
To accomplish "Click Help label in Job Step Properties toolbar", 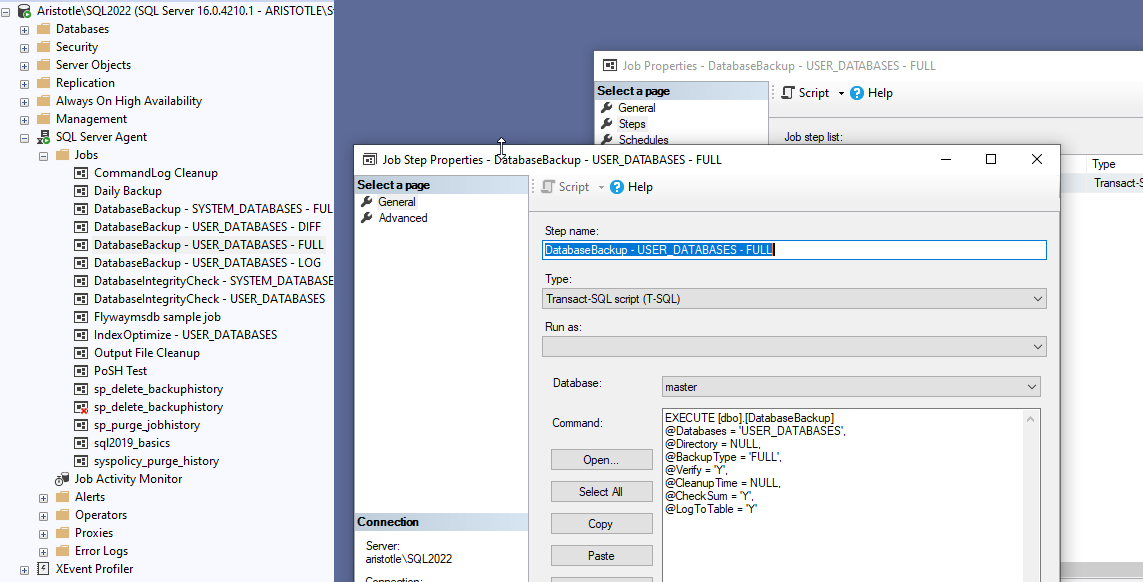I will coord(640,187).
